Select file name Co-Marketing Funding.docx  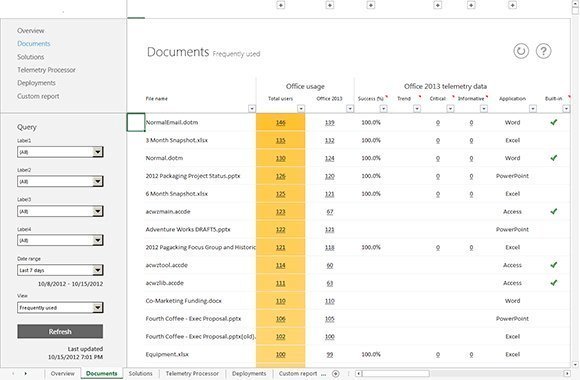[183, 301]
